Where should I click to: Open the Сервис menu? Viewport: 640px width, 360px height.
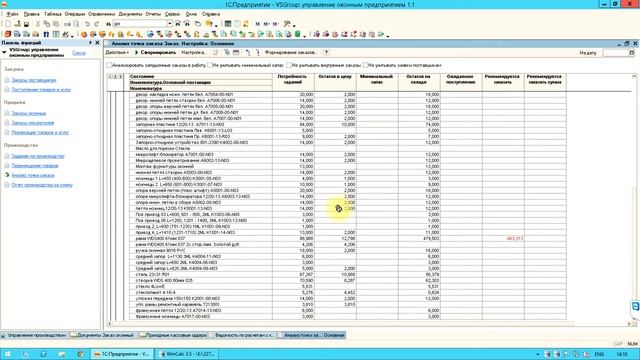pyautogui.click(x=172, y=14)
